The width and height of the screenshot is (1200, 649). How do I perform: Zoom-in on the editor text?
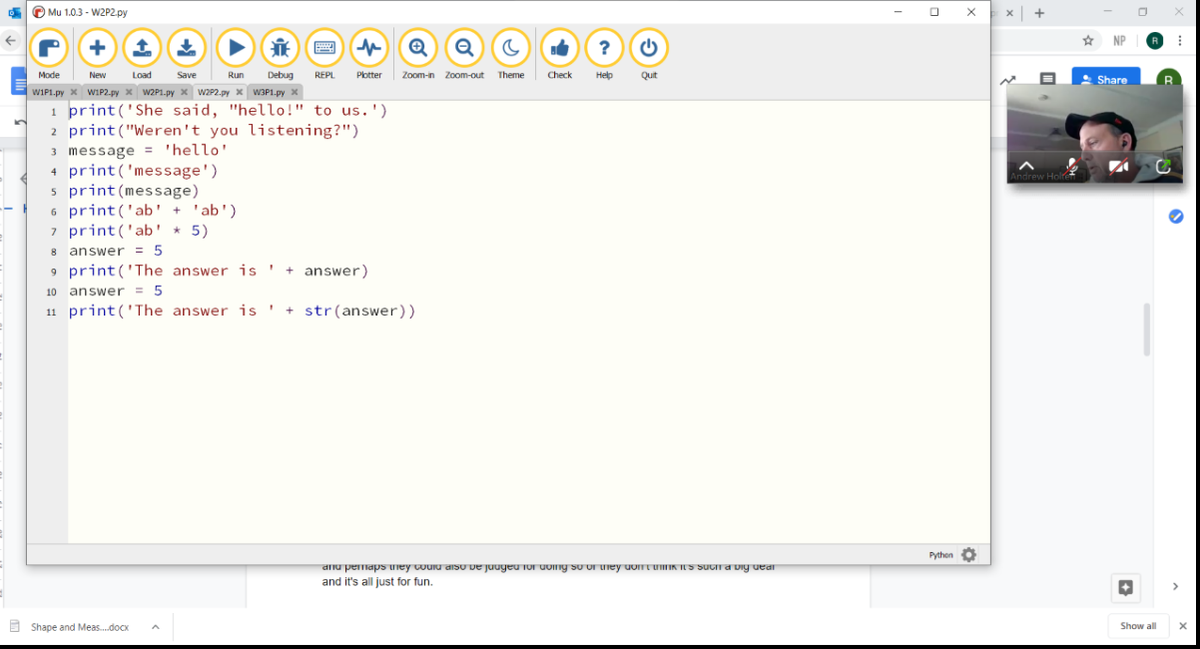418,48
